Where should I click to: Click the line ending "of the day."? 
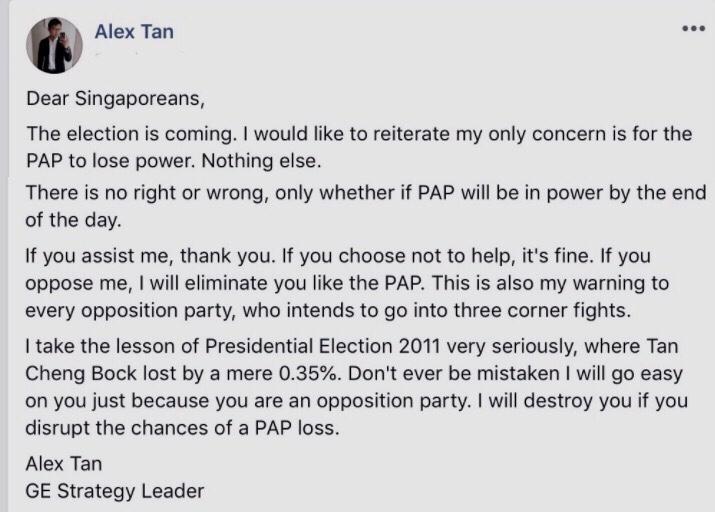tap(70, 220)
